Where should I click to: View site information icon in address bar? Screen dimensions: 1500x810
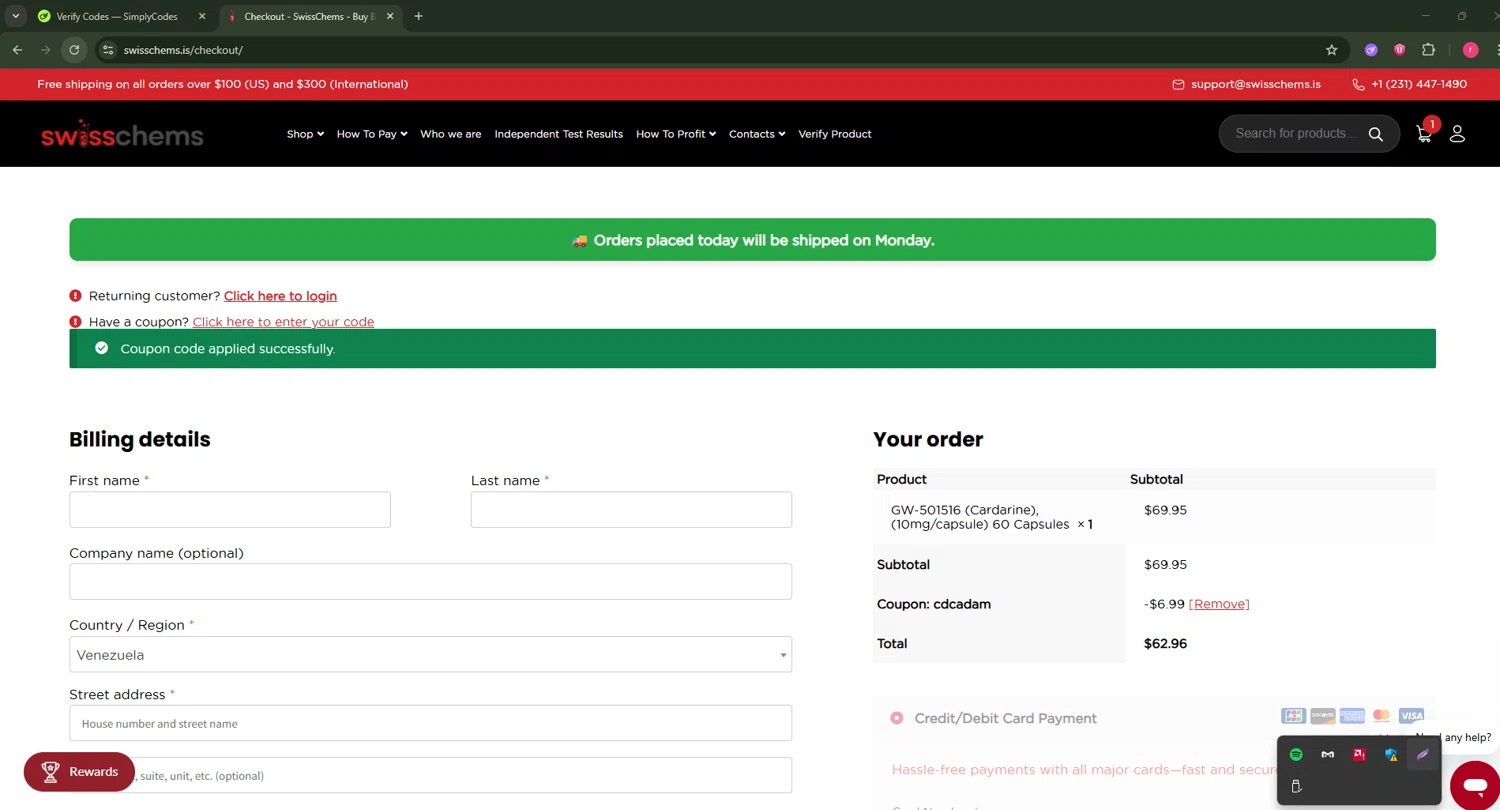(x=108, y=50)
